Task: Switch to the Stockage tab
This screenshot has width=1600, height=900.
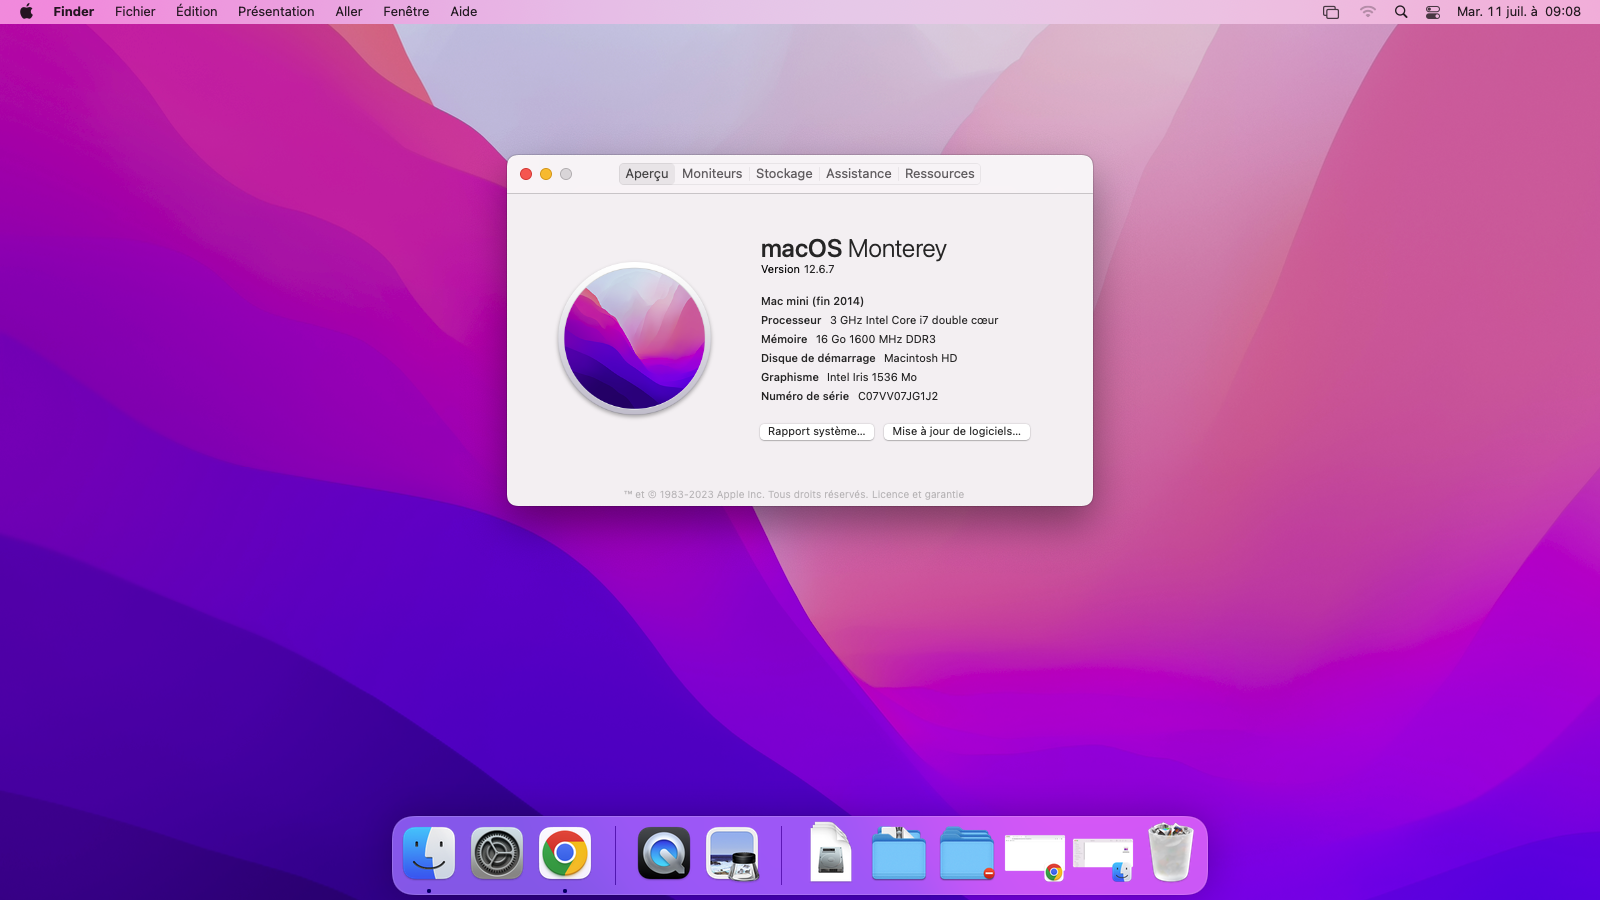Action: [x=784, y=173]
